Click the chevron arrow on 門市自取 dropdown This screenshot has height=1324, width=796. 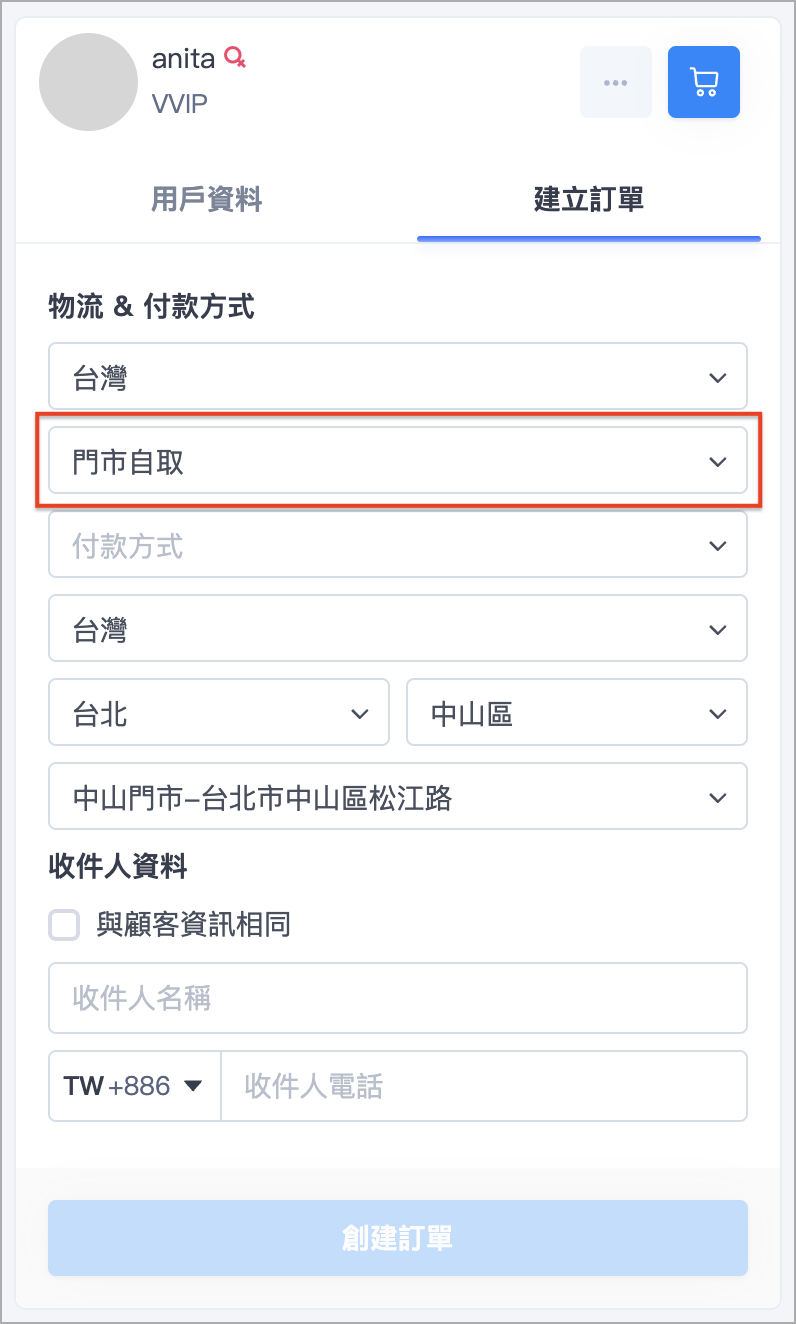717,462
